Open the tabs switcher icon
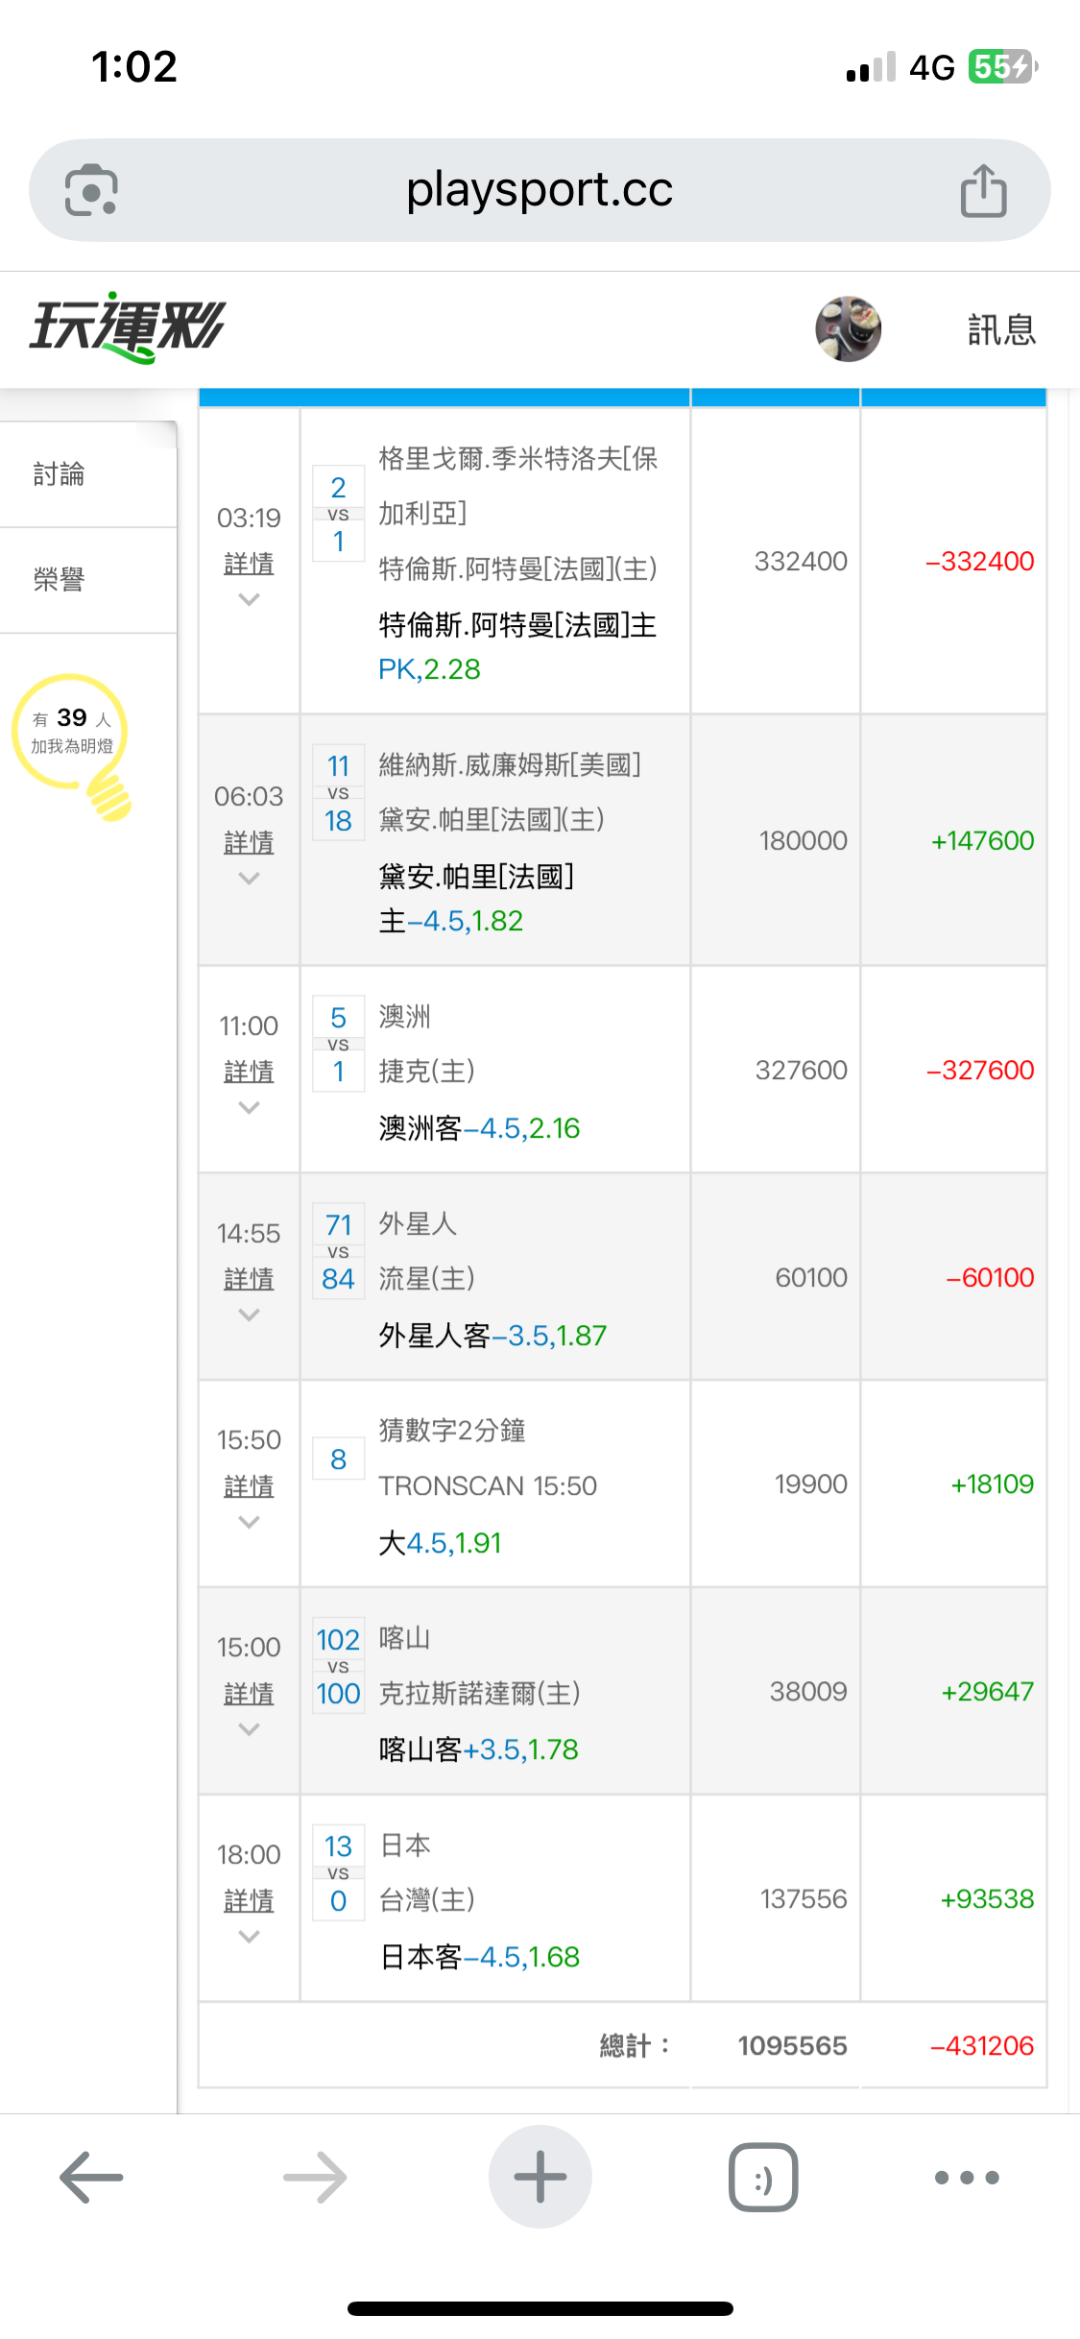Viewport: 1080px width, 2339px height. [763, 2177]
